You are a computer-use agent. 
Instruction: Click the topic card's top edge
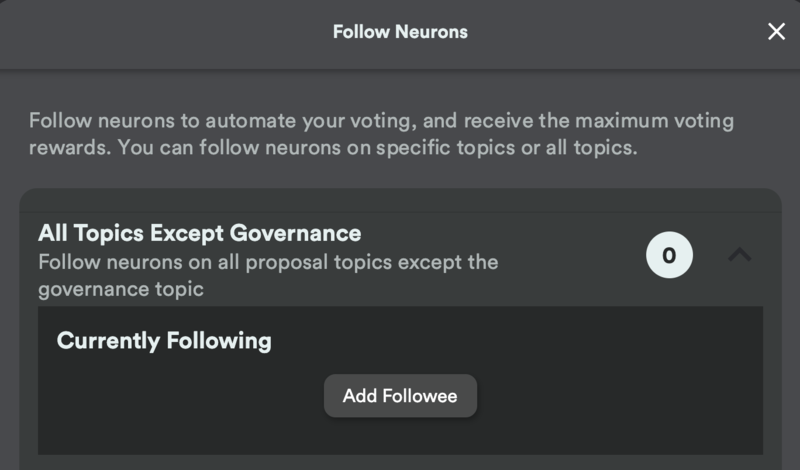[401, 200]
